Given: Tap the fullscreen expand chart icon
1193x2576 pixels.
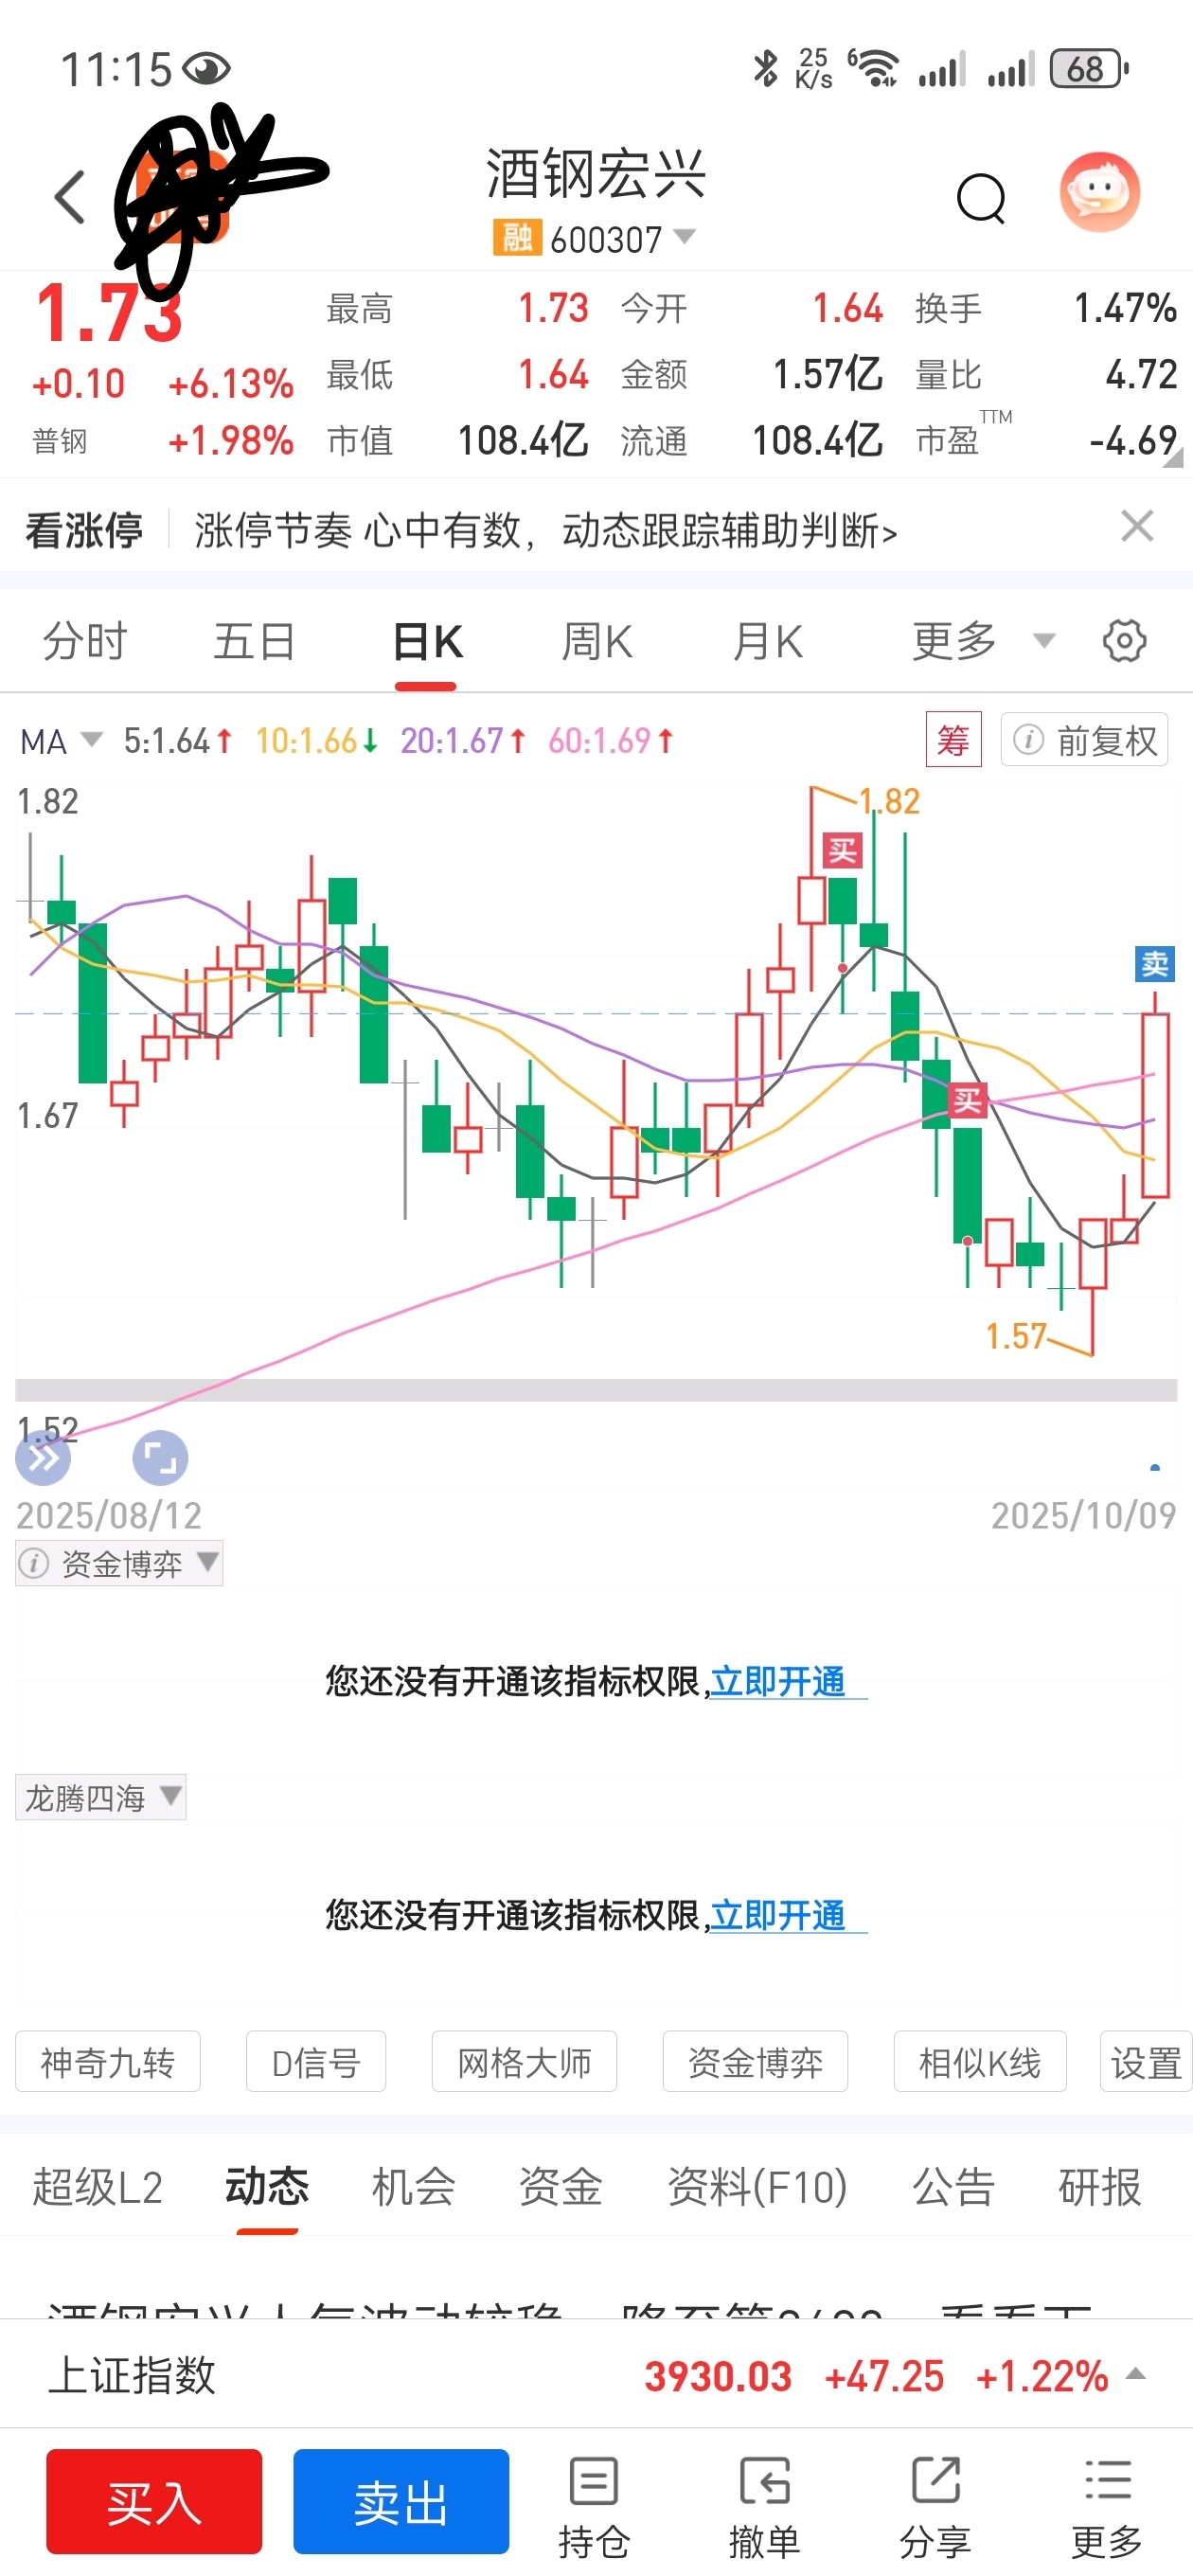Looking at the screenshot, I should 160,1458.
